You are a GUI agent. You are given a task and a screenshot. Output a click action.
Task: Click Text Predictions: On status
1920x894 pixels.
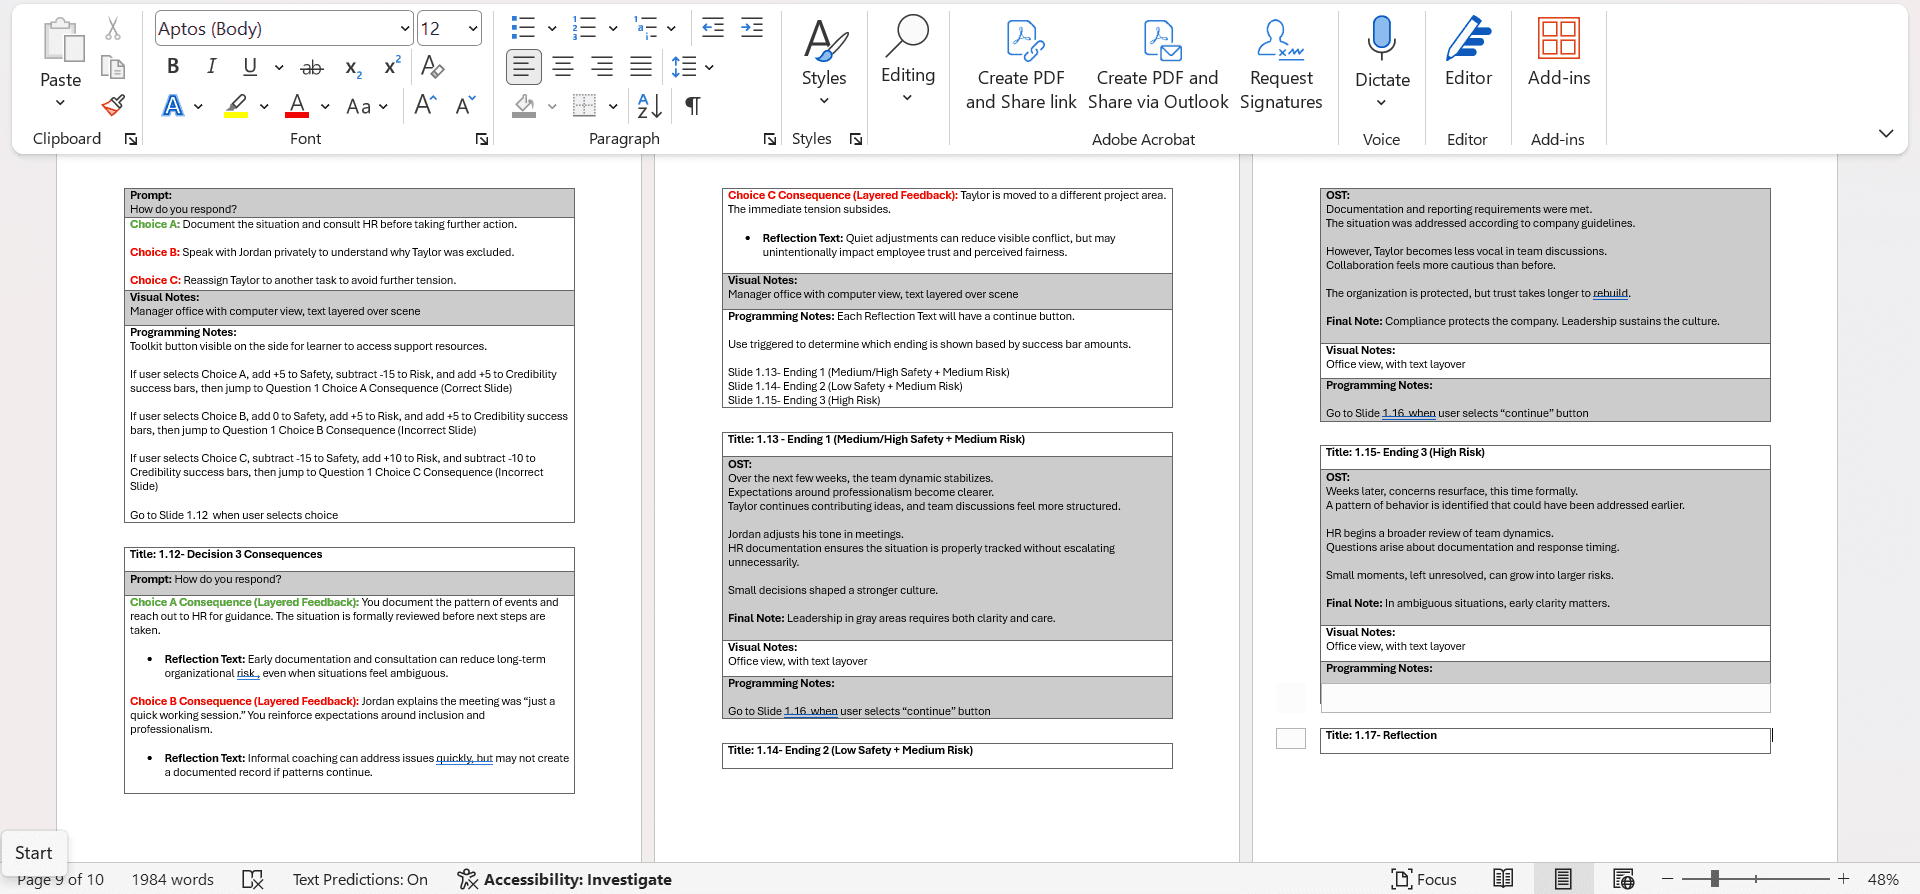pyautogui.click(x=360, y=879)
